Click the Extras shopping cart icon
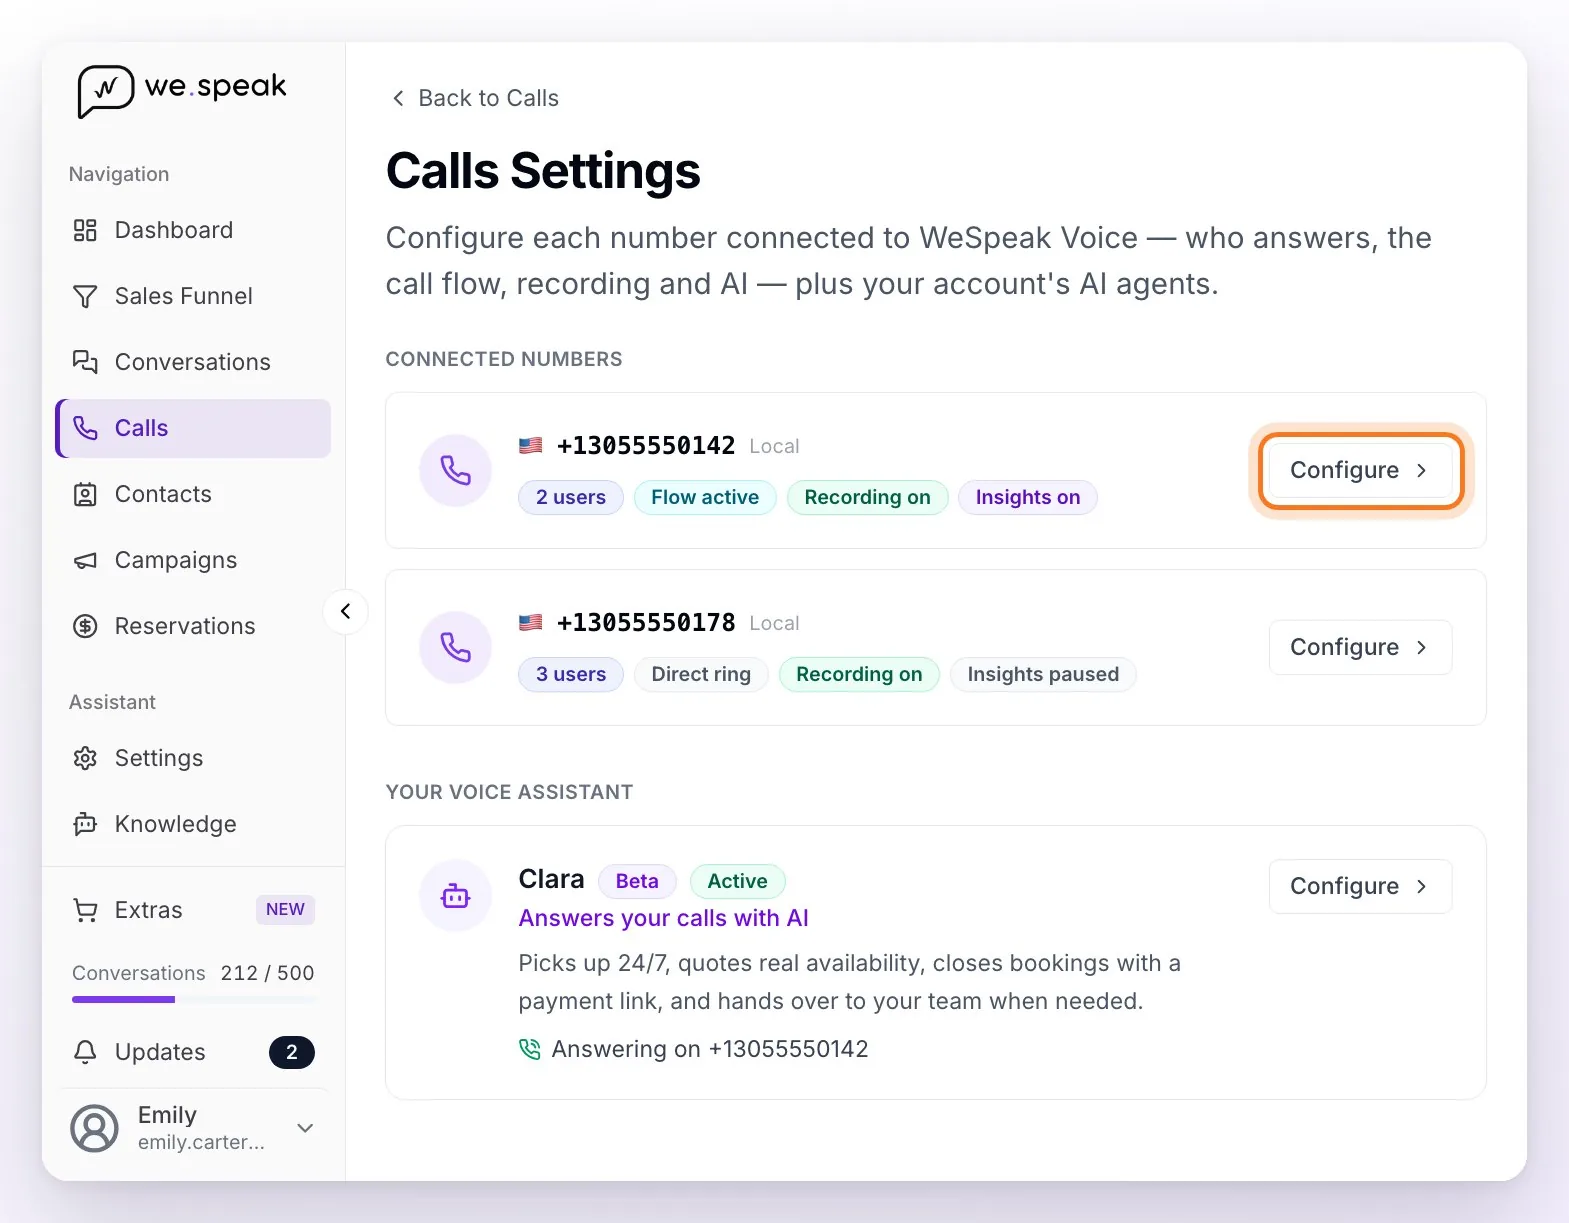Screen dimensions: 1569x1223 click(85, 910)
